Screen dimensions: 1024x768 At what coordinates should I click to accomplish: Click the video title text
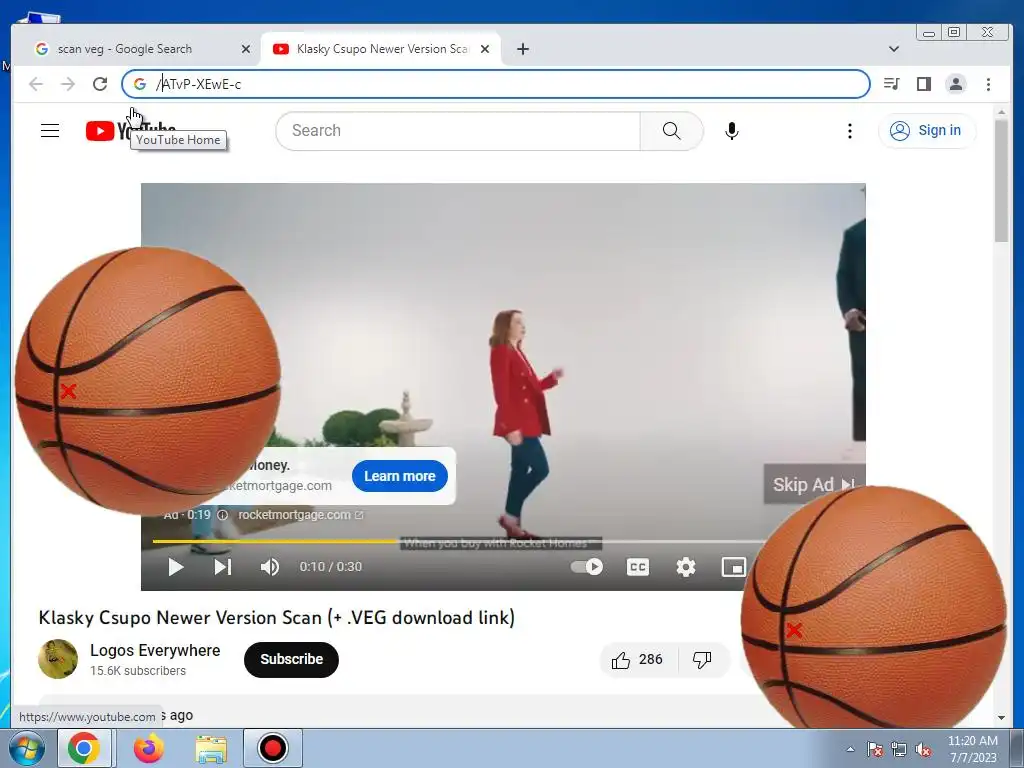pos(277,617)
